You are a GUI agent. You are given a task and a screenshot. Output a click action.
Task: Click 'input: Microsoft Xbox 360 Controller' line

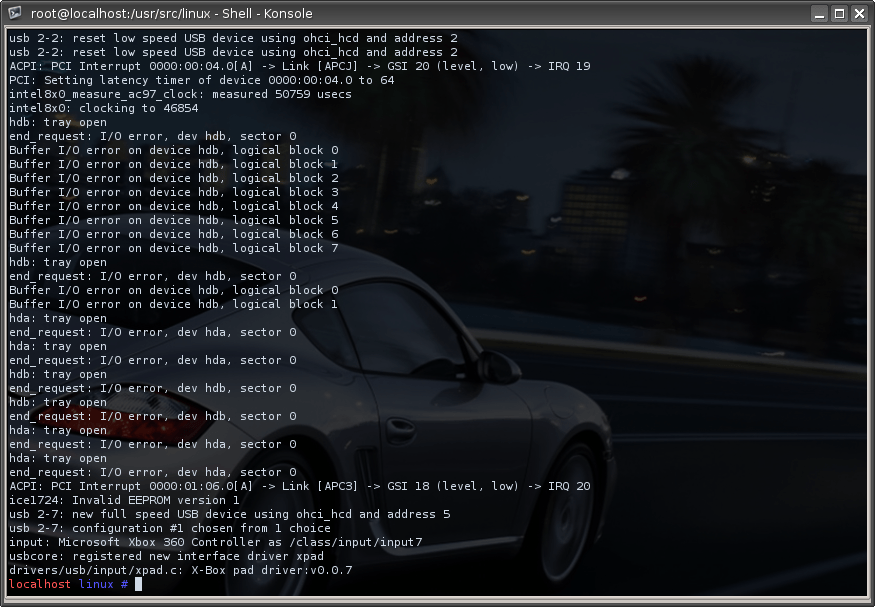215,542
